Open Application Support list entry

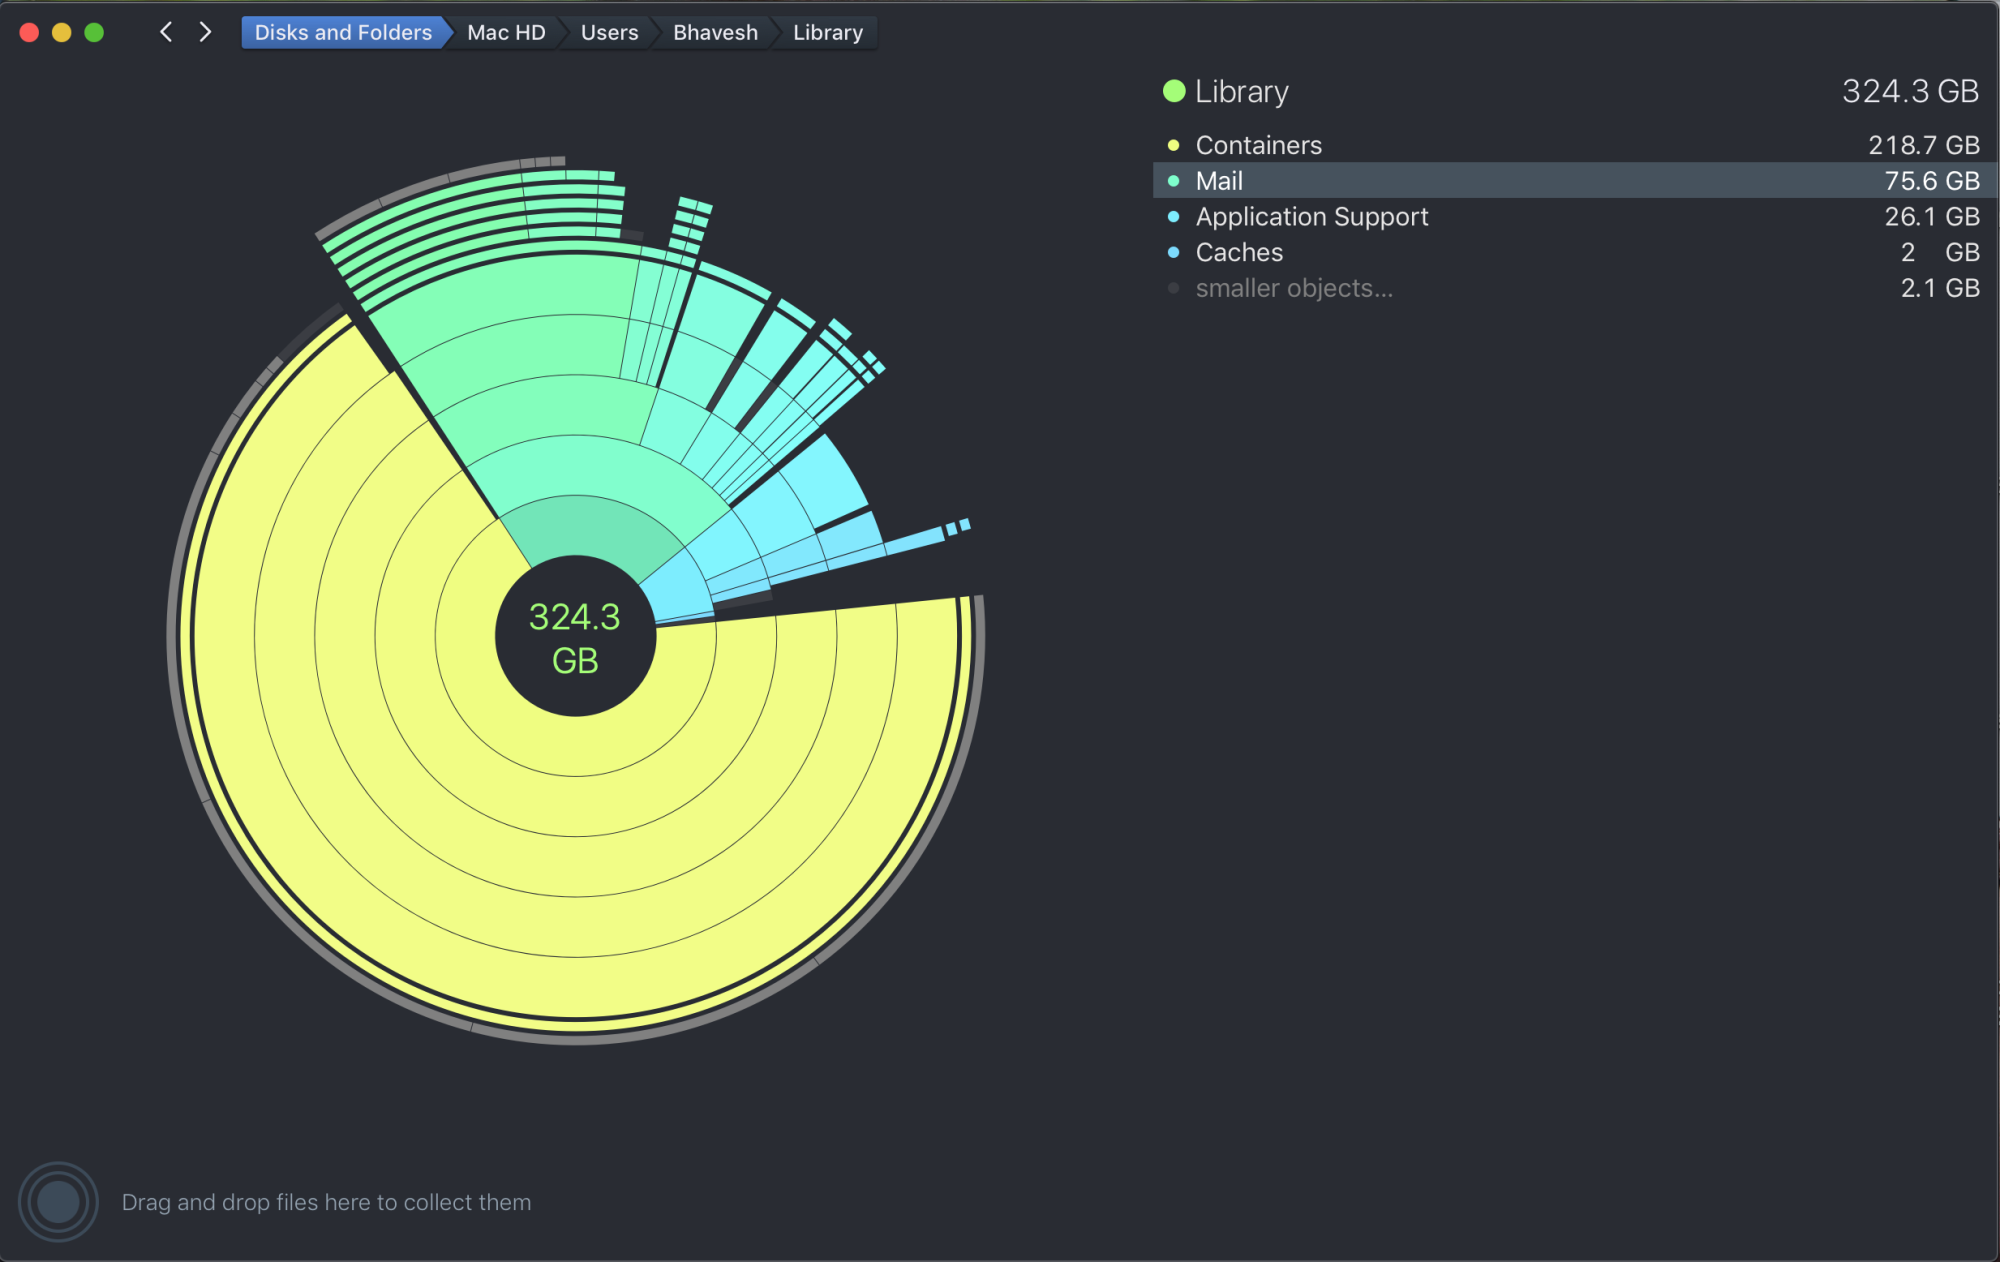1311,217
